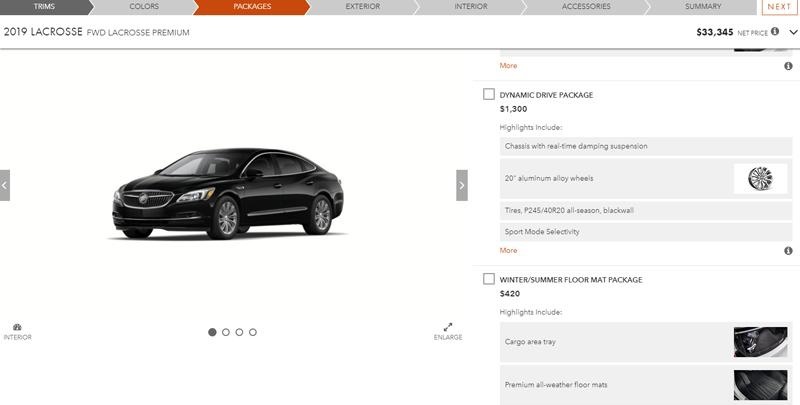Open the cargo area tray thumbnail
The height and width of the screenshot is (405, 800).
760,342
